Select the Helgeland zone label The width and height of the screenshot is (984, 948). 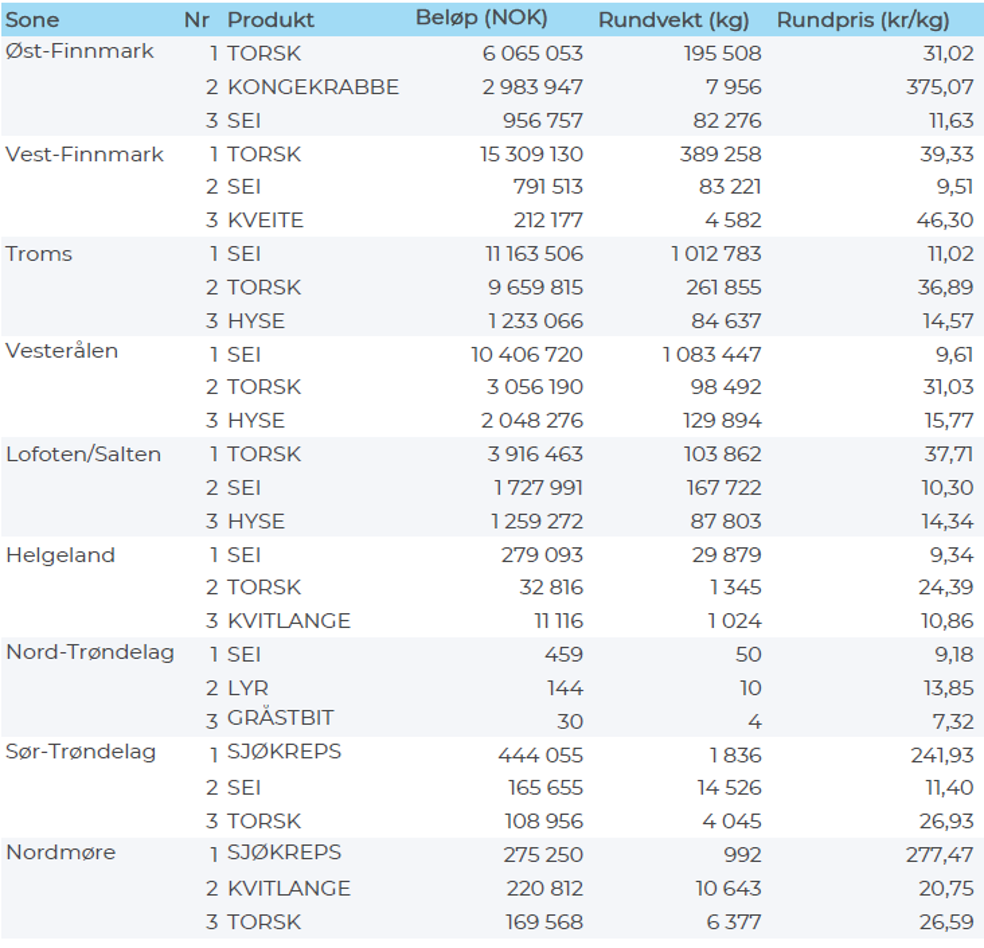click(x=60, y=555)
